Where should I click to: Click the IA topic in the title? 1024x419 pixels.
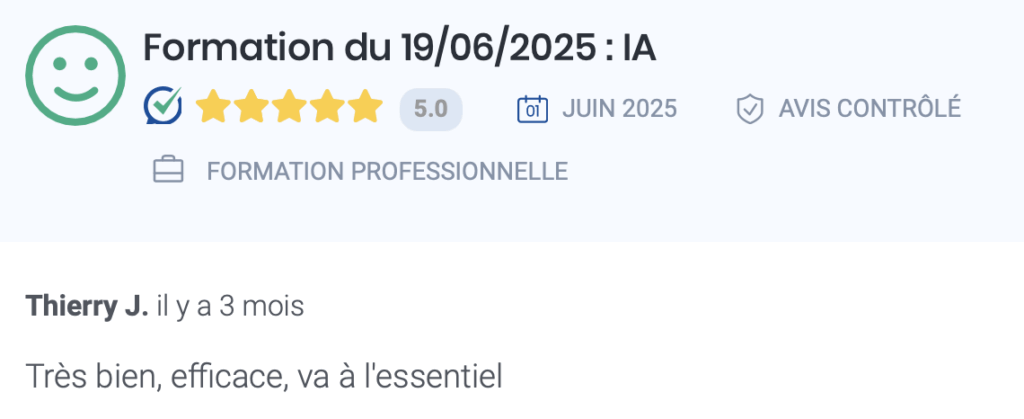point(639,47)
